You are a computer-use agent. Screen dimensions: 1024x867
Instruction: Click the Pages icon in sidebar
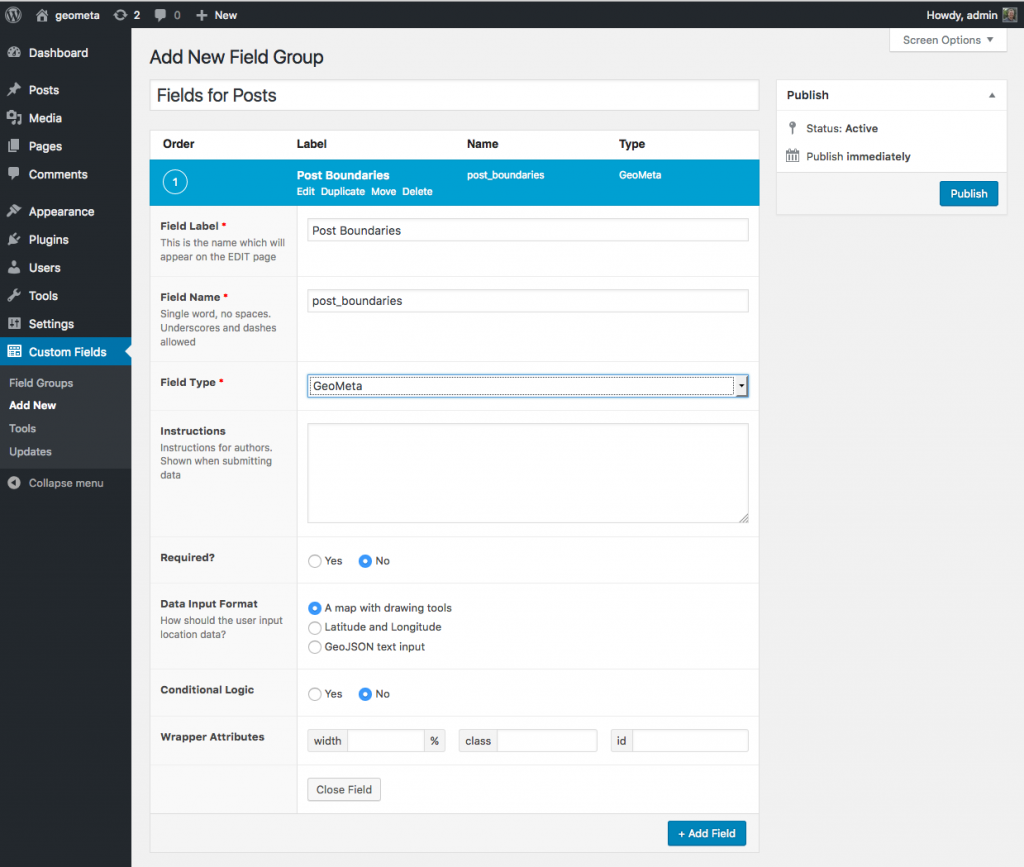14,146
